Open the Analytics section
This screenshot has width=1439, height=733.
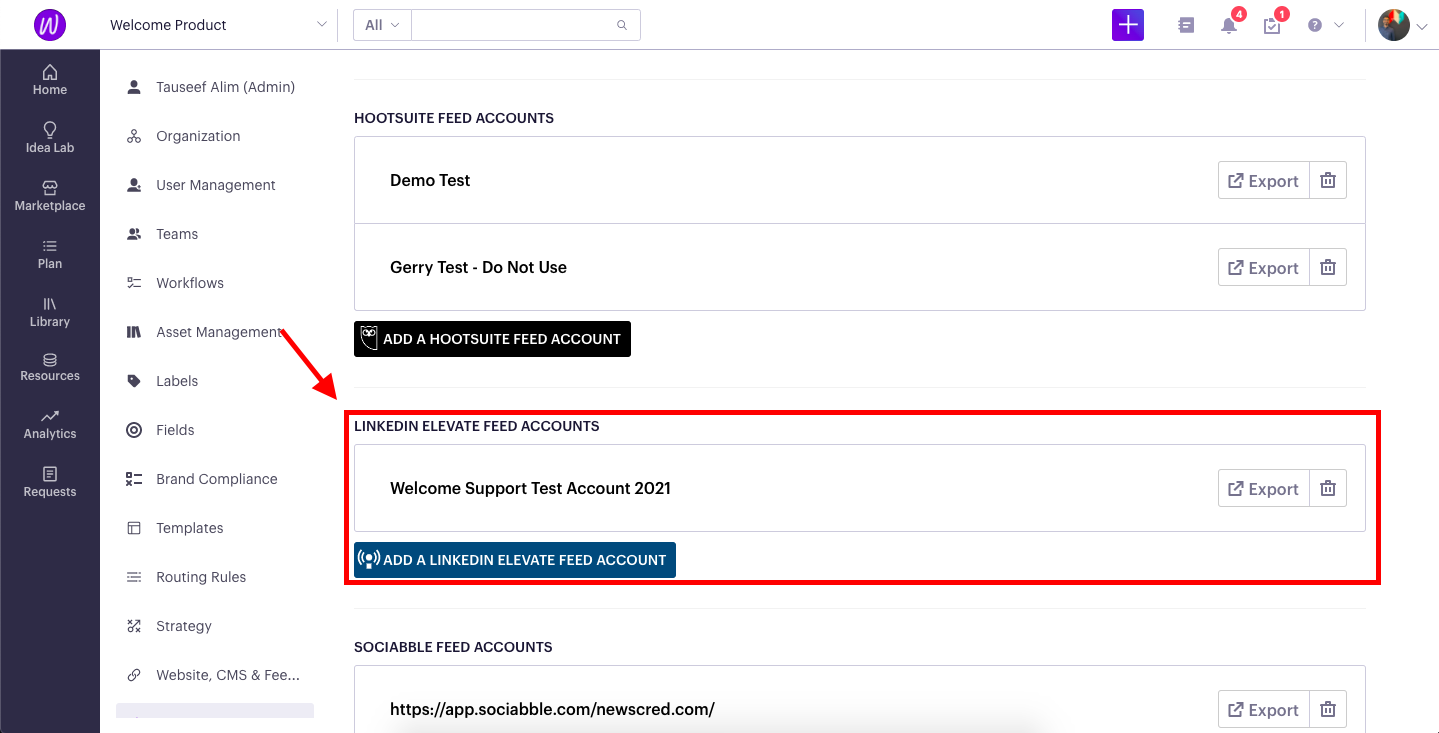50,424
